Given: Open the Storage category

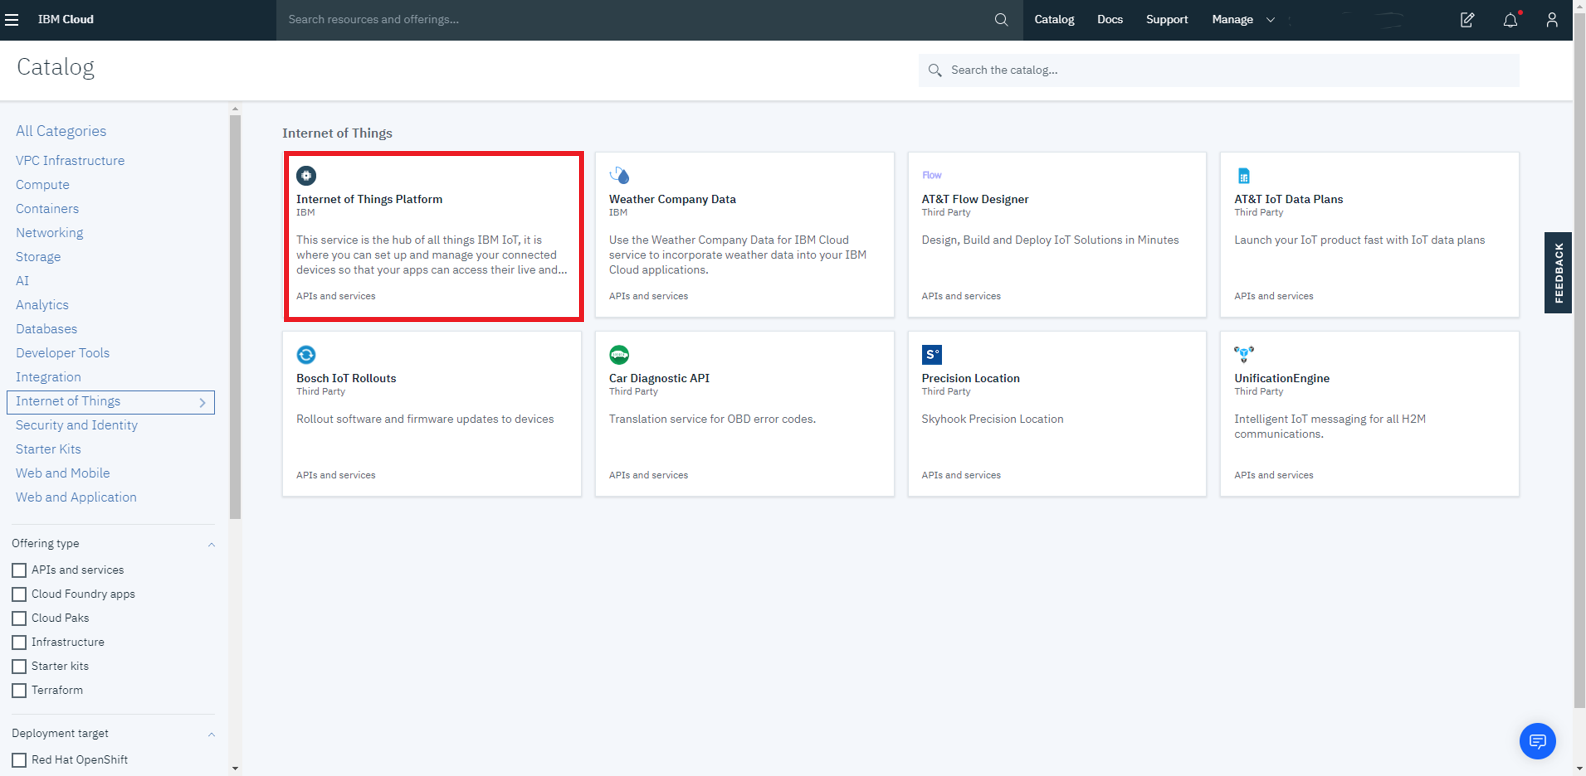Looking at the screenshot, I should tap(38, 257).
